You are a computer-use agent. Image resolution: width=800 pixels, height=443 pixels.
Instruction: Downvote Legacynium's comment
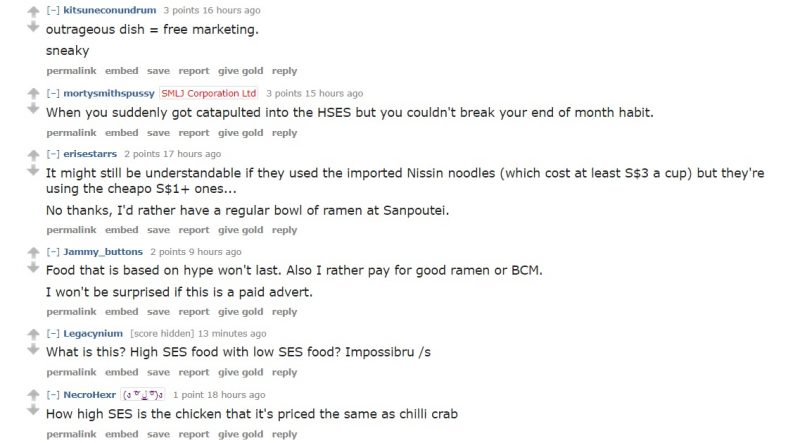coord(33,349)
